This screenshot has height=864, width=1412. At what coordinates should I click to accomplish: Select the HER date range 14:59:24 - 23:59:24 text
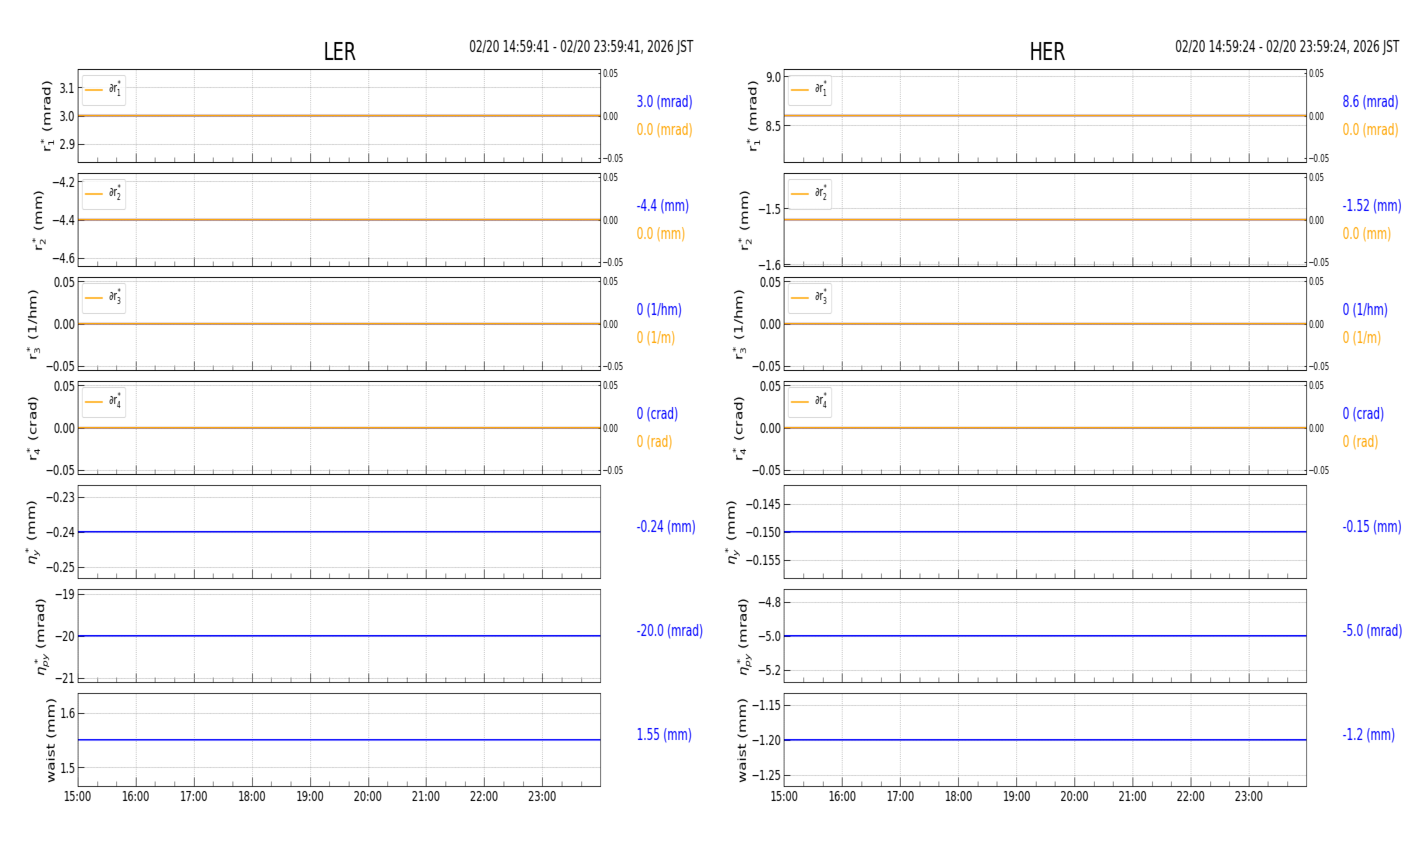(x=1287, y=47)
